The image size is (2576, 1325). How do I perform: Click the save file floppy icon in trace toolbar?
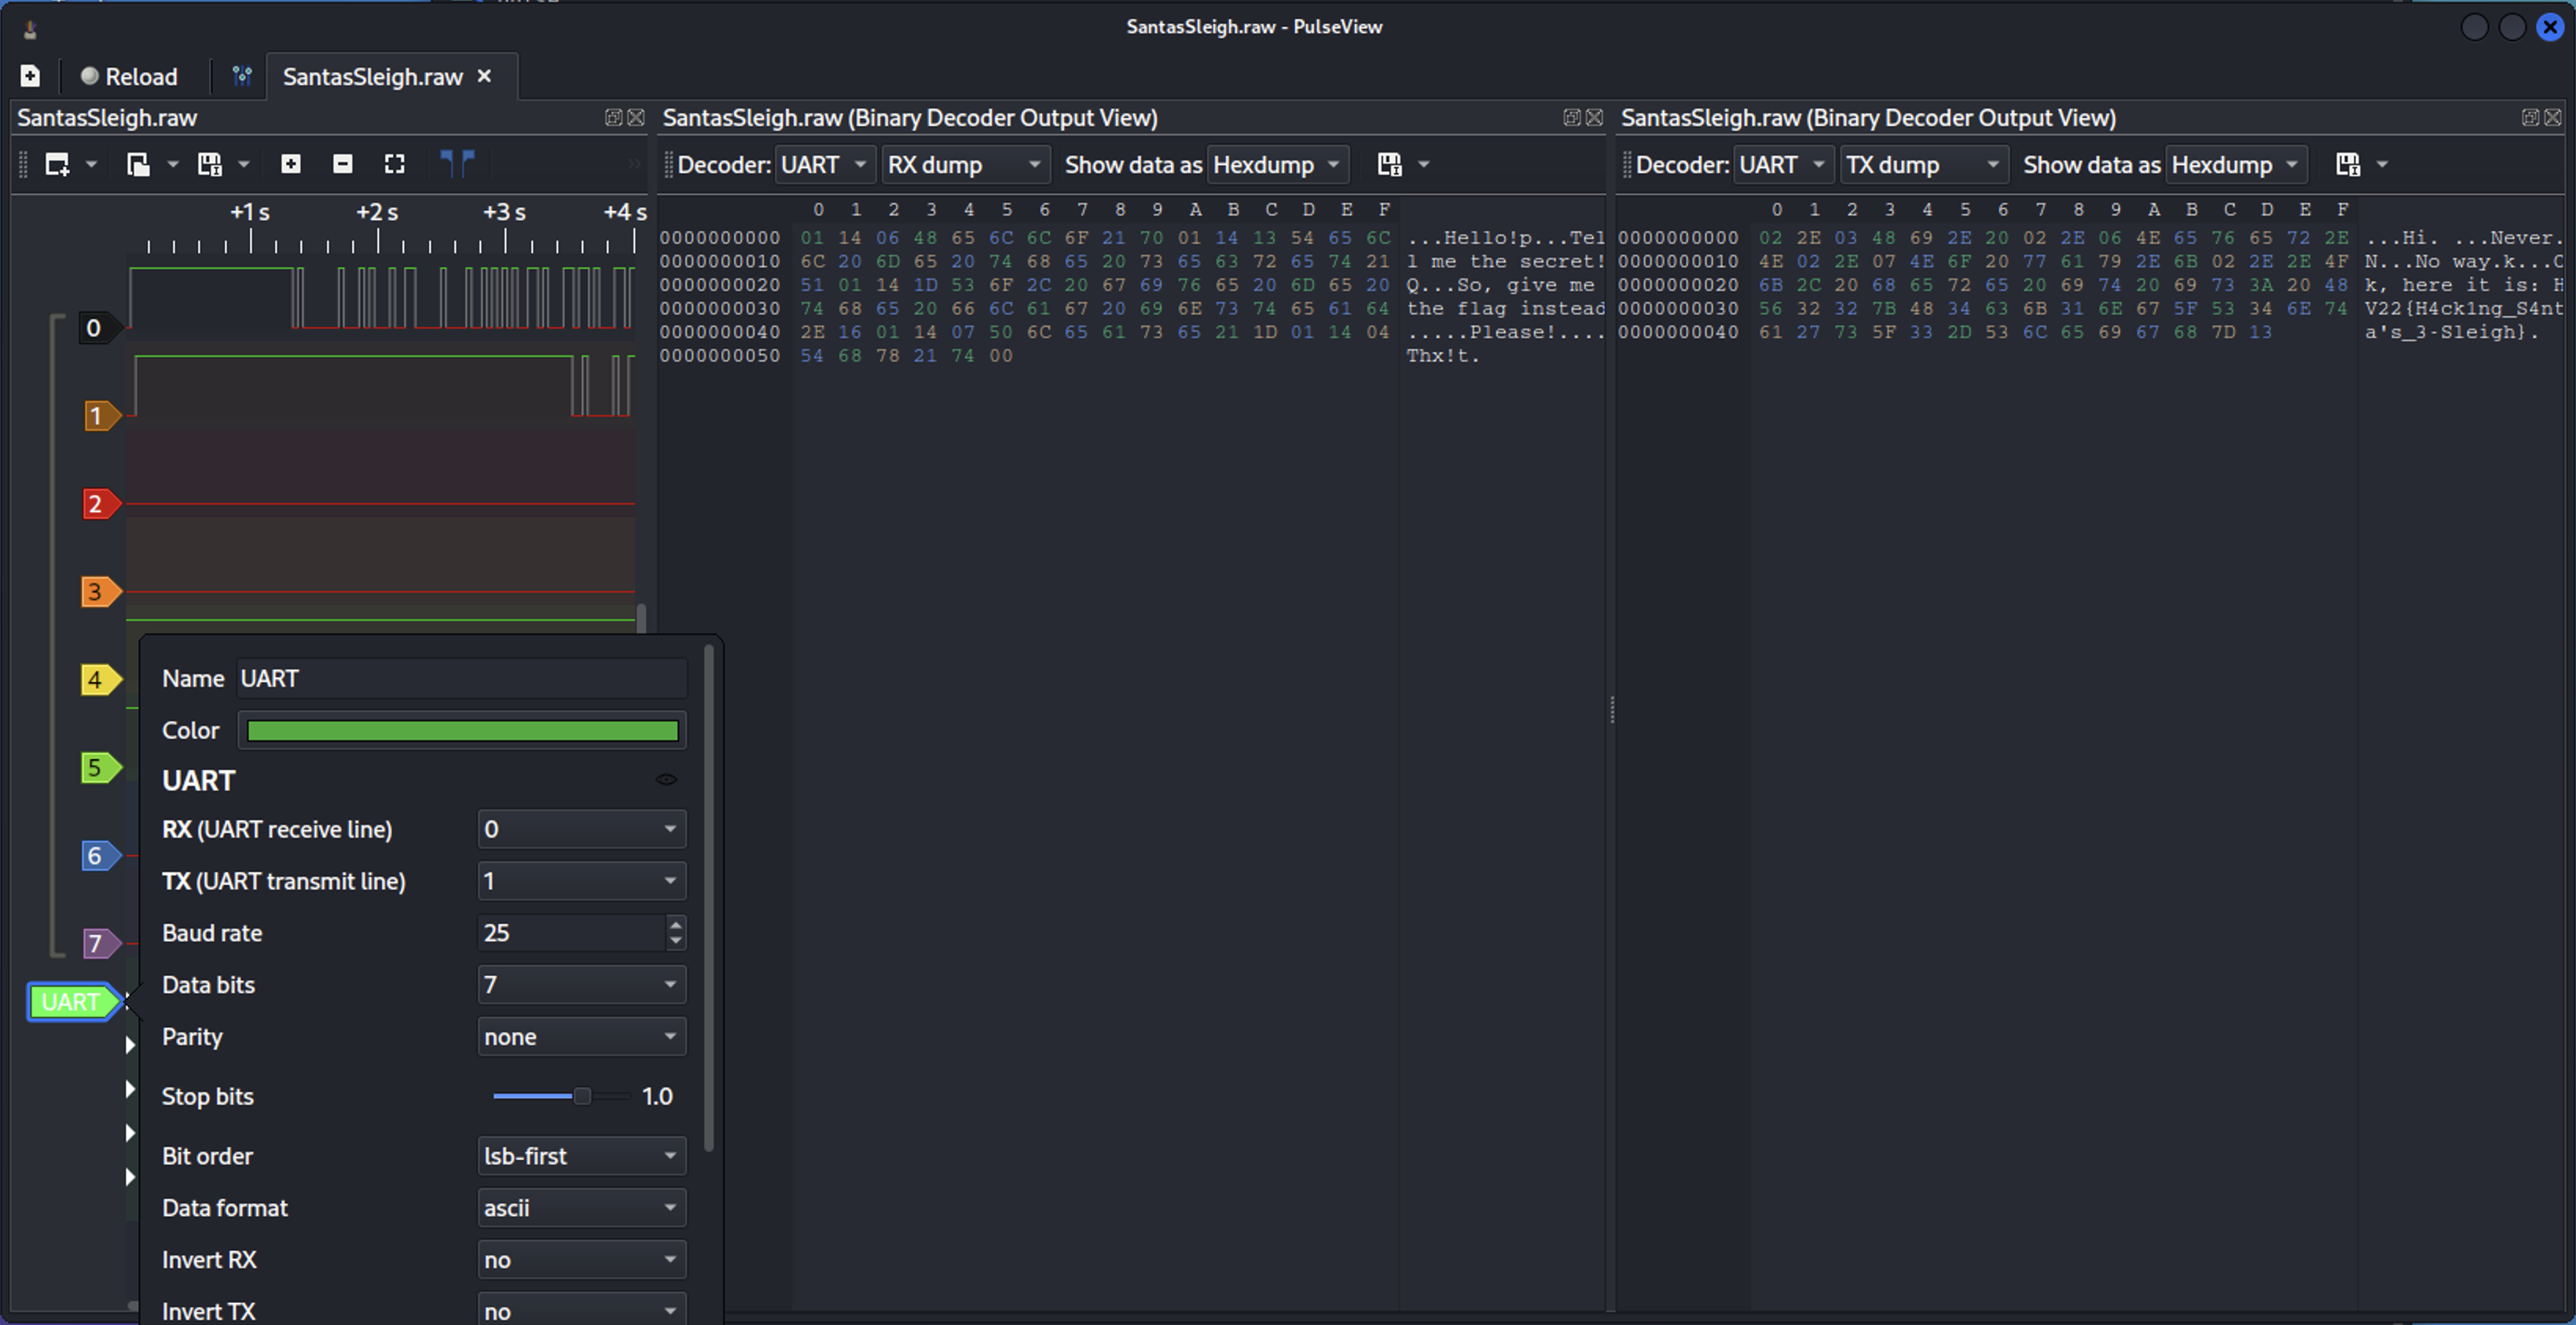(209, 164)
